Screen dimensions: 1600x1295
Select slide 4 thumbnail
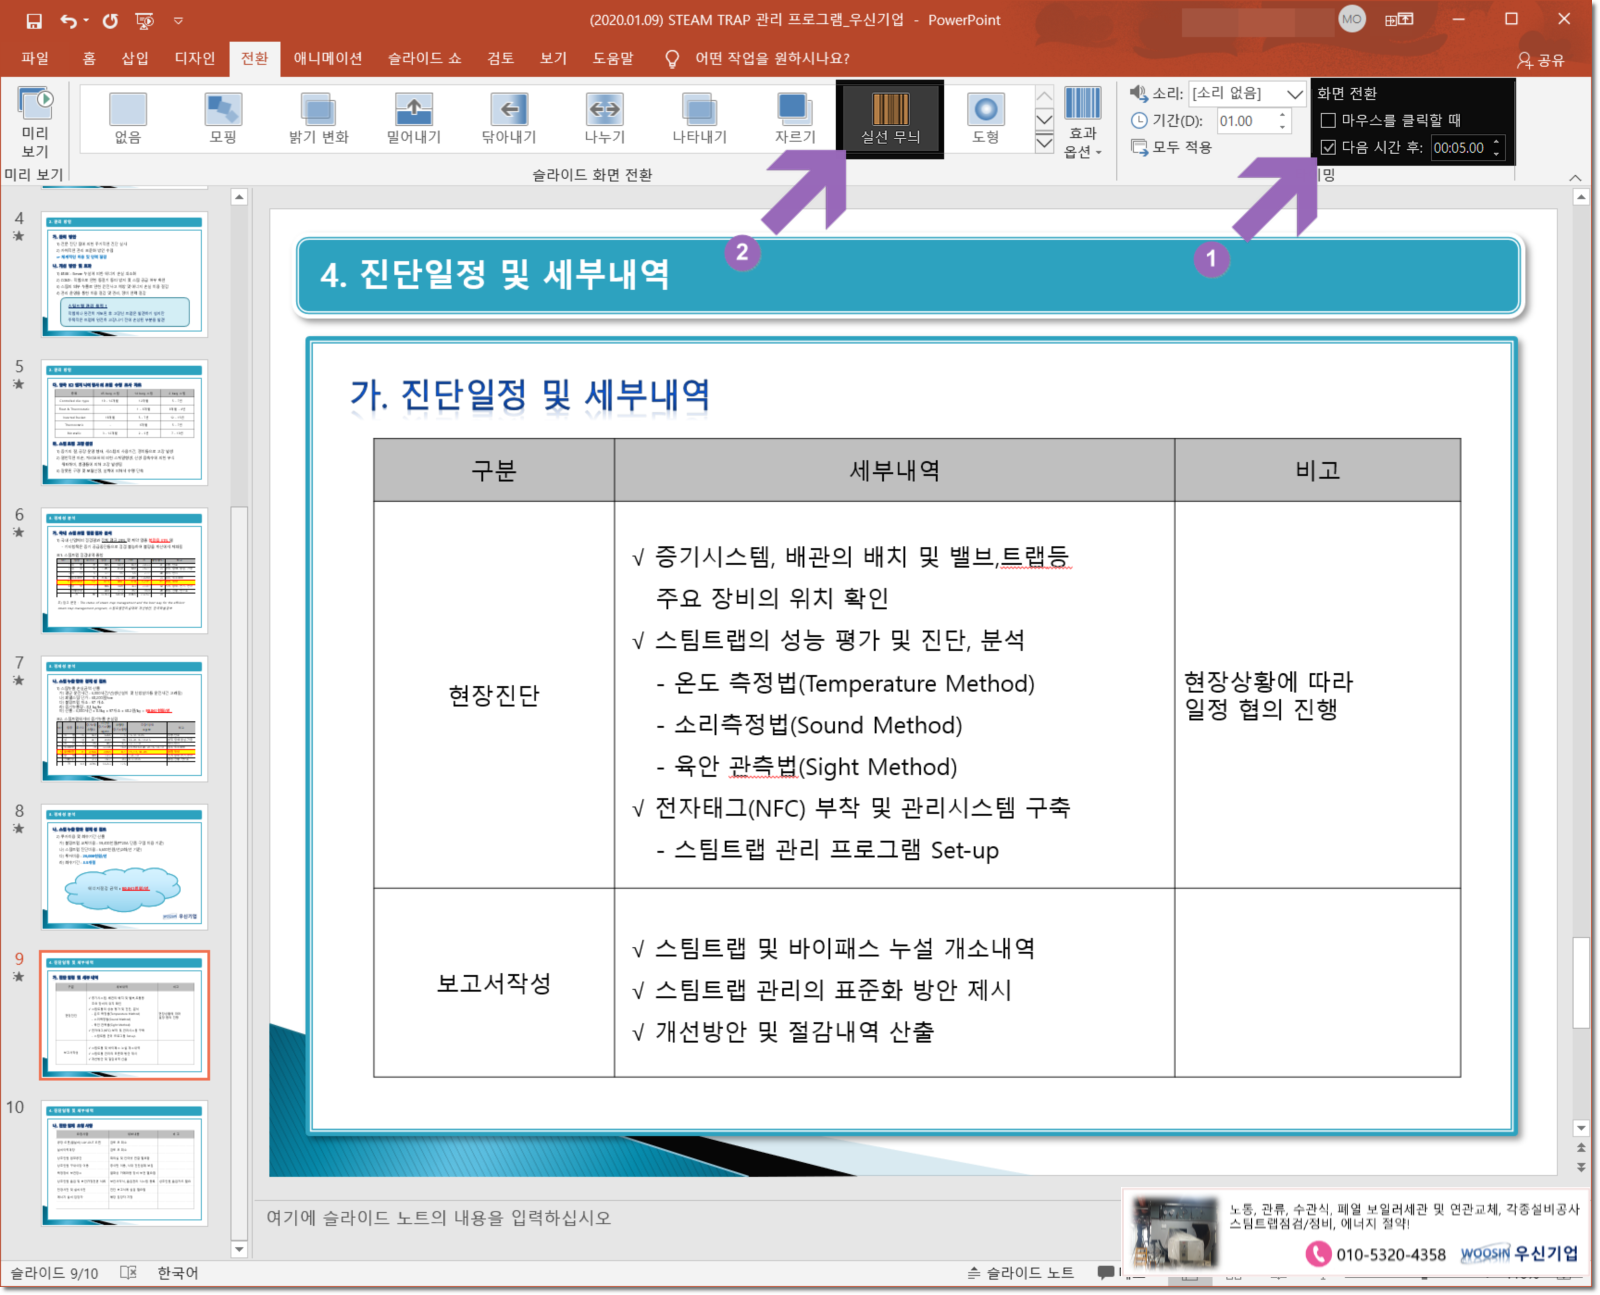(124, 273)
